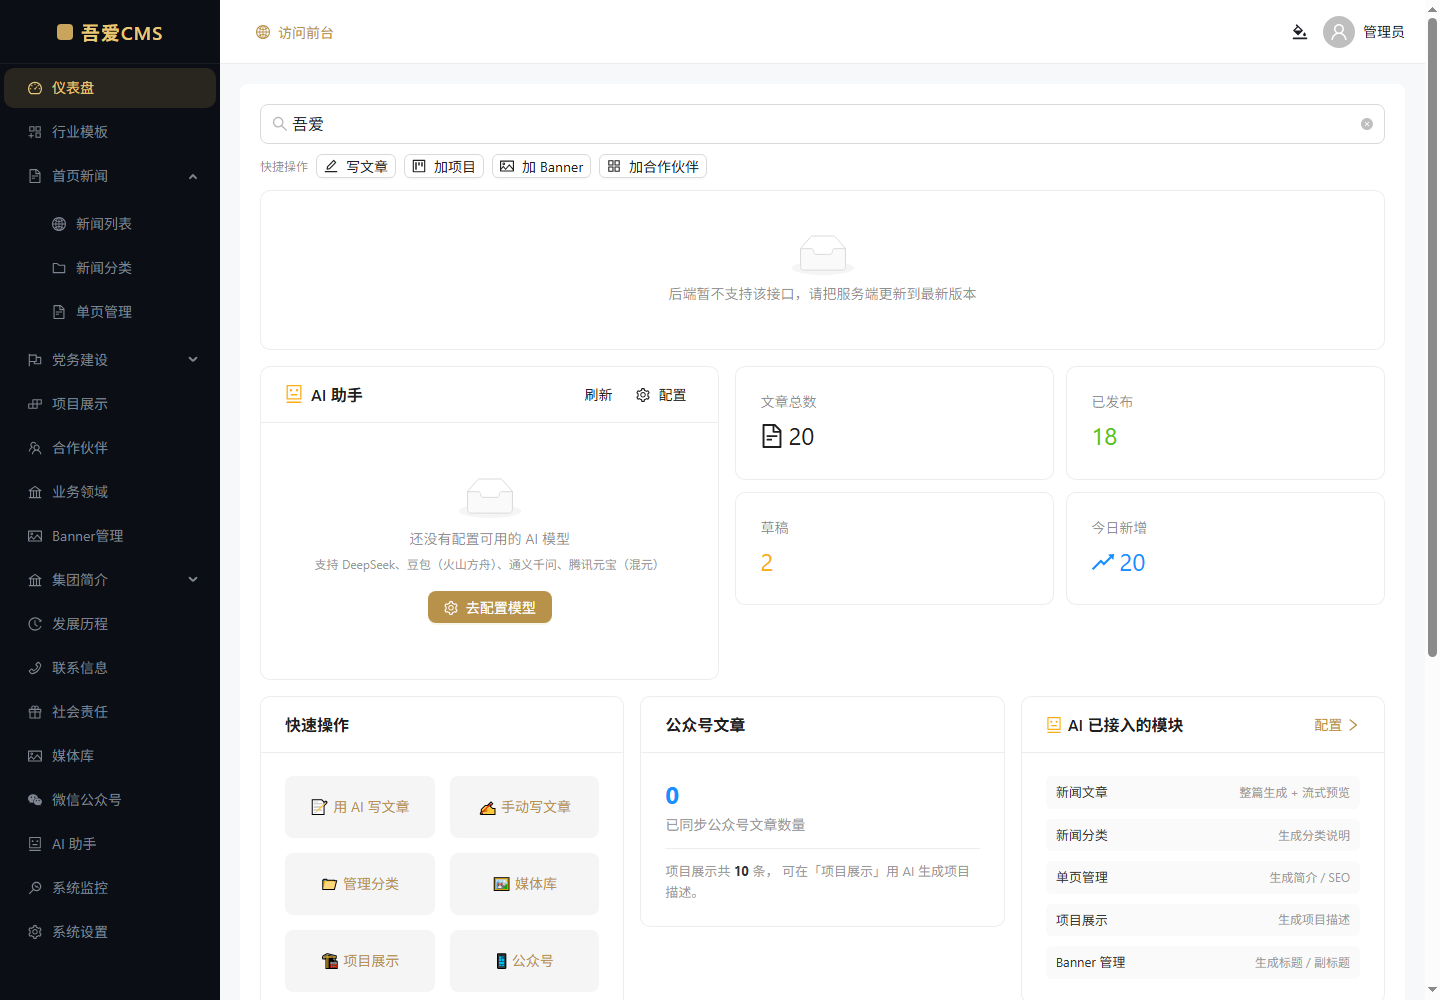Open the admin user avatar
This screenshot has width=1440, height=1000.
[x=1339, y=32]
